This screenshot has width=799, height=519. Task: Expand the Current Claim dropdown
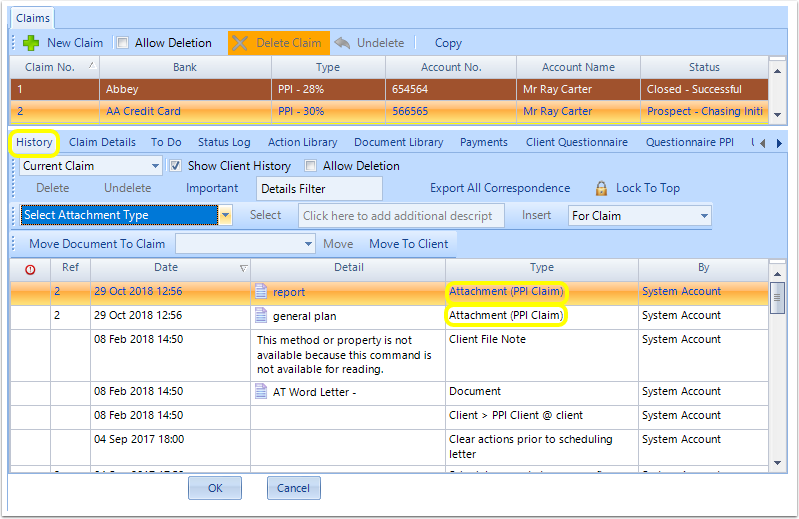pyautogui.click(x=155, y=166)
